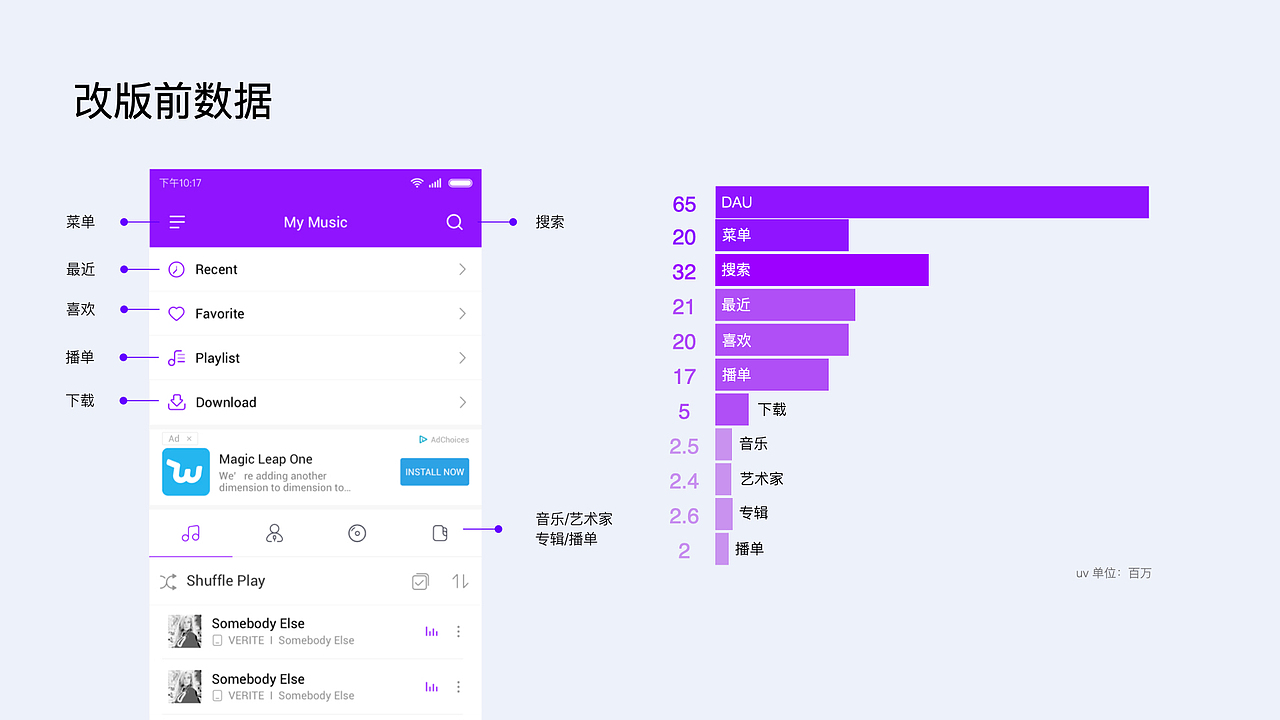Screen dimensions: 1280x720
Task: Tap the Magic Leap One ad thumbnail
Action: tap(184, 471)
